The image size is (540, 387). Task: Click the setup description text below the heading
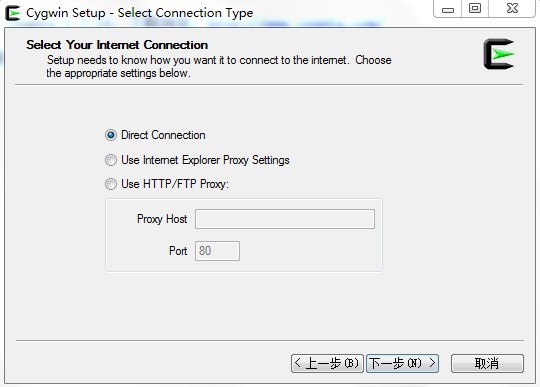[x=219, y=66]
